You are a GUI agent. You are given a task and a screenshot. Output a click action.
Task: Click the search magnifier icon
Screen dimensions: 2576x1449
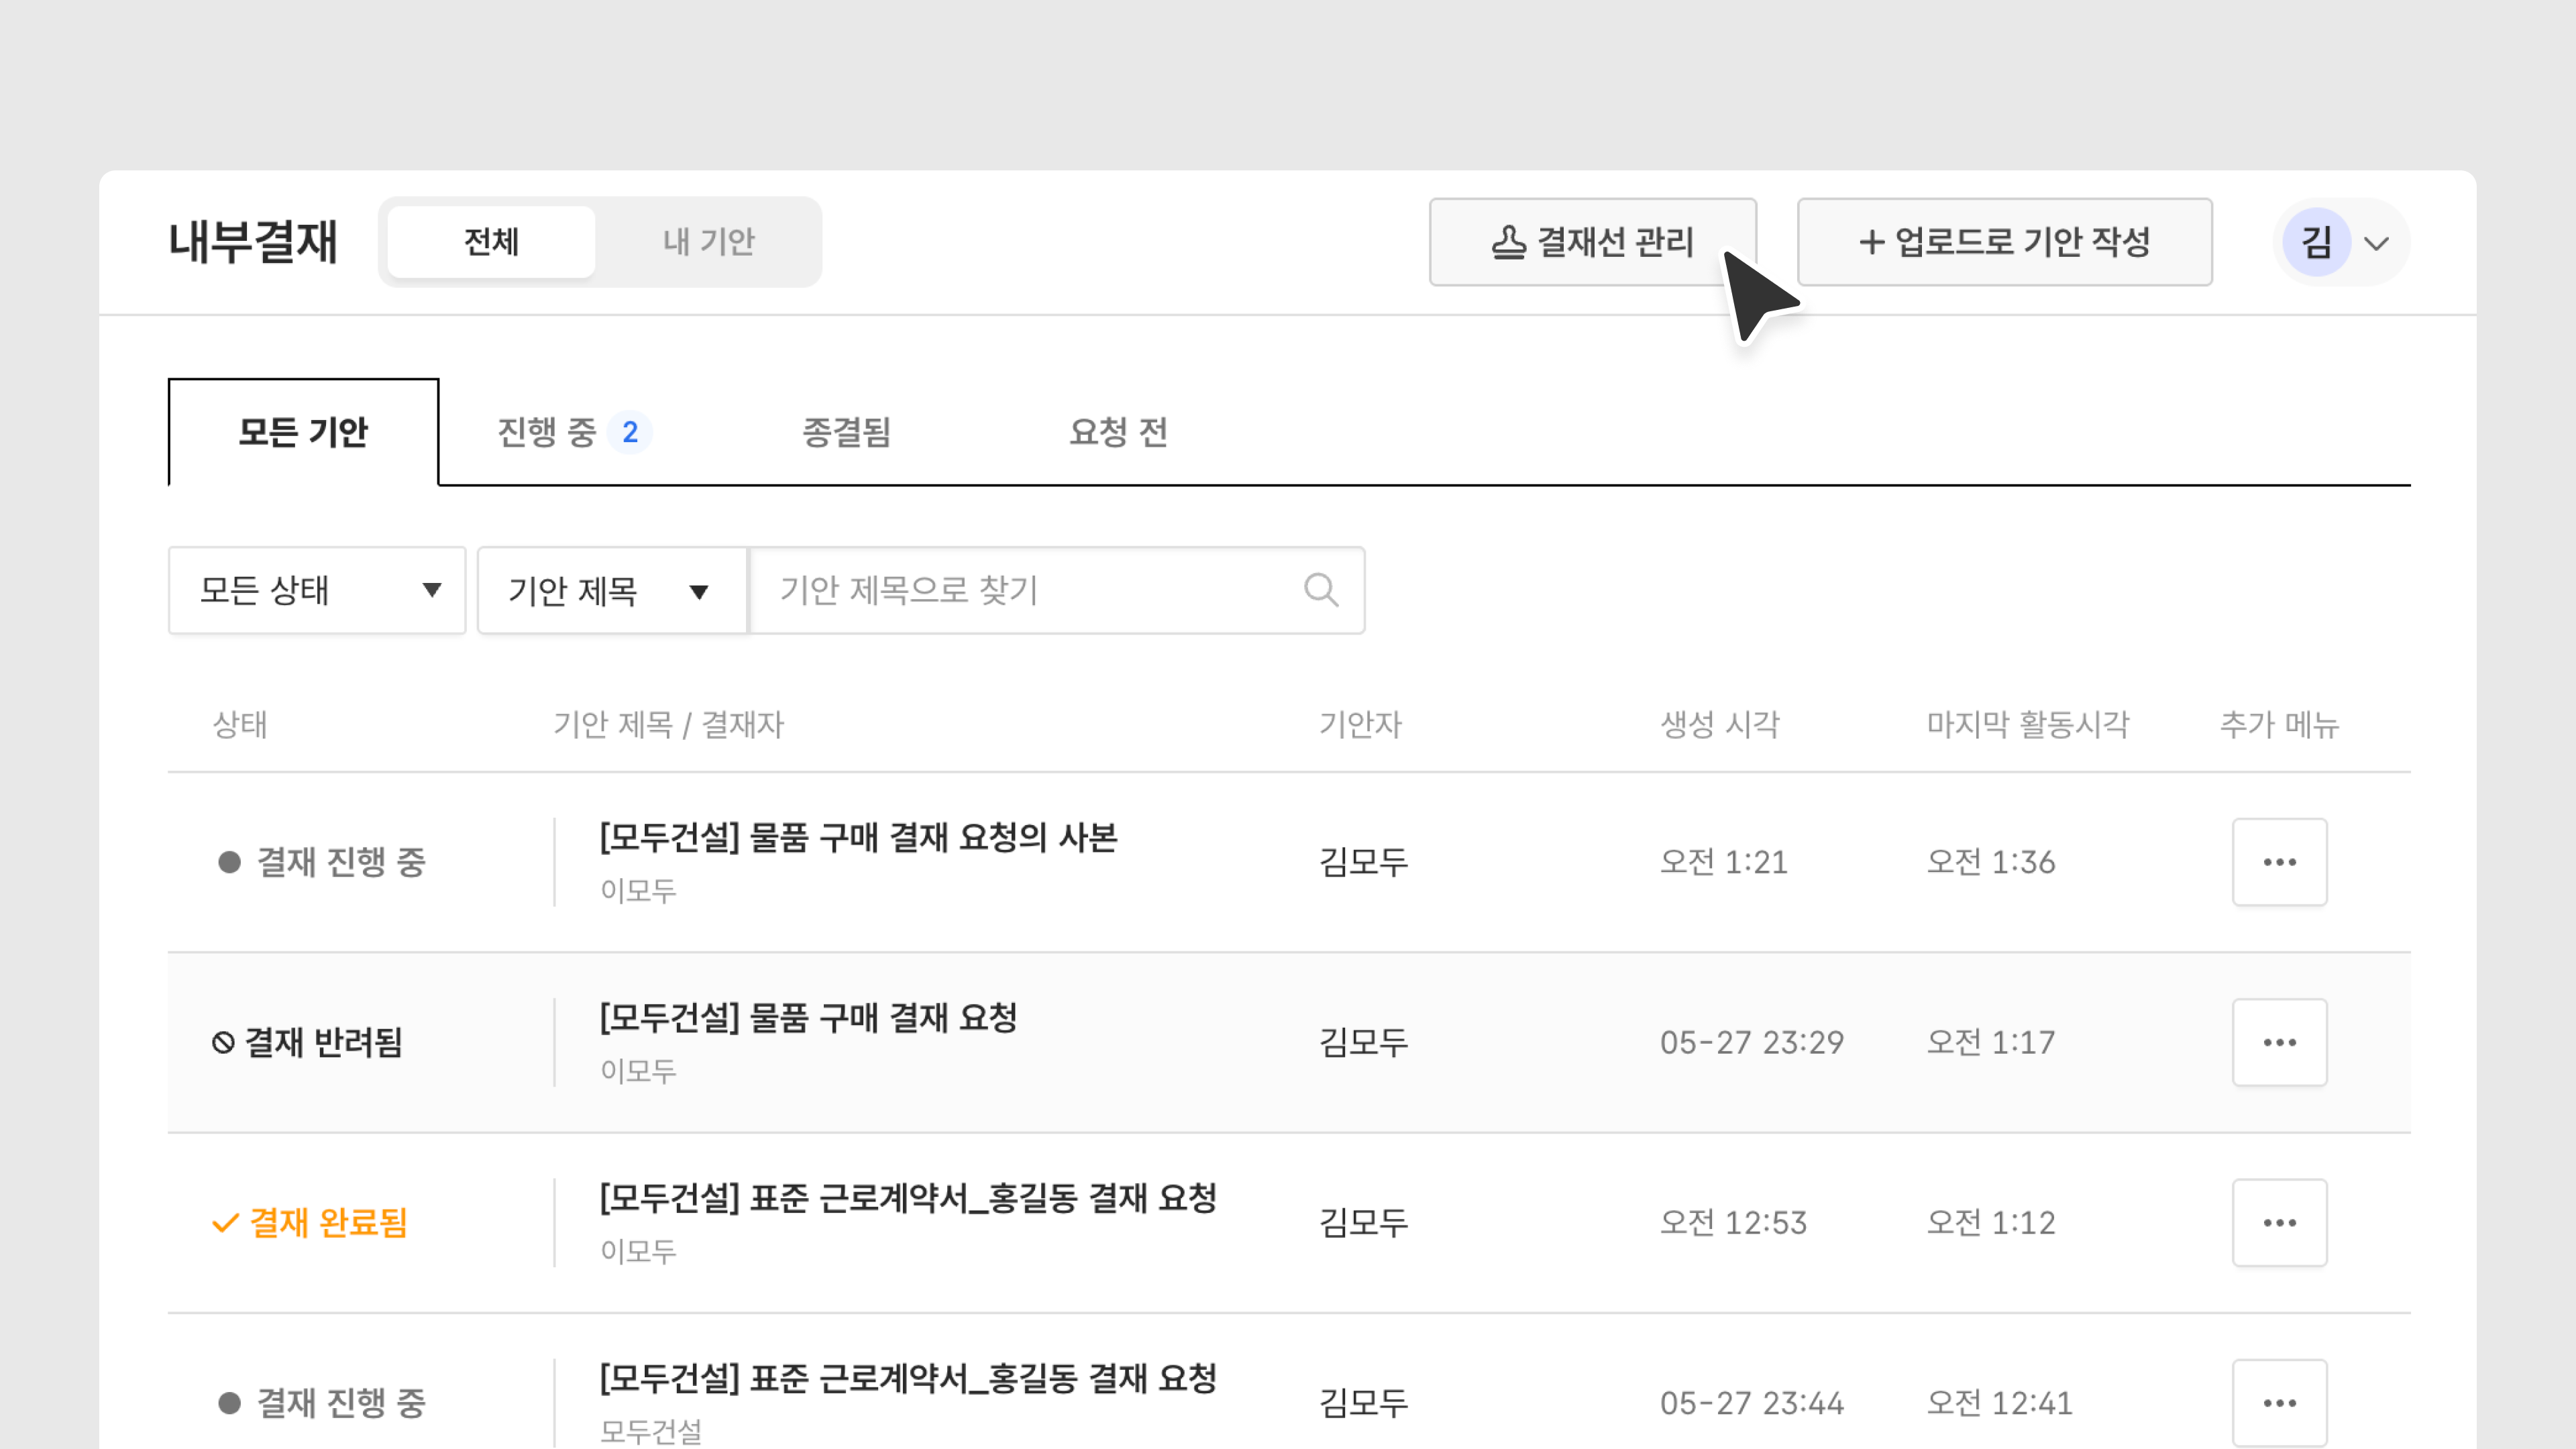click(1320, 590)
